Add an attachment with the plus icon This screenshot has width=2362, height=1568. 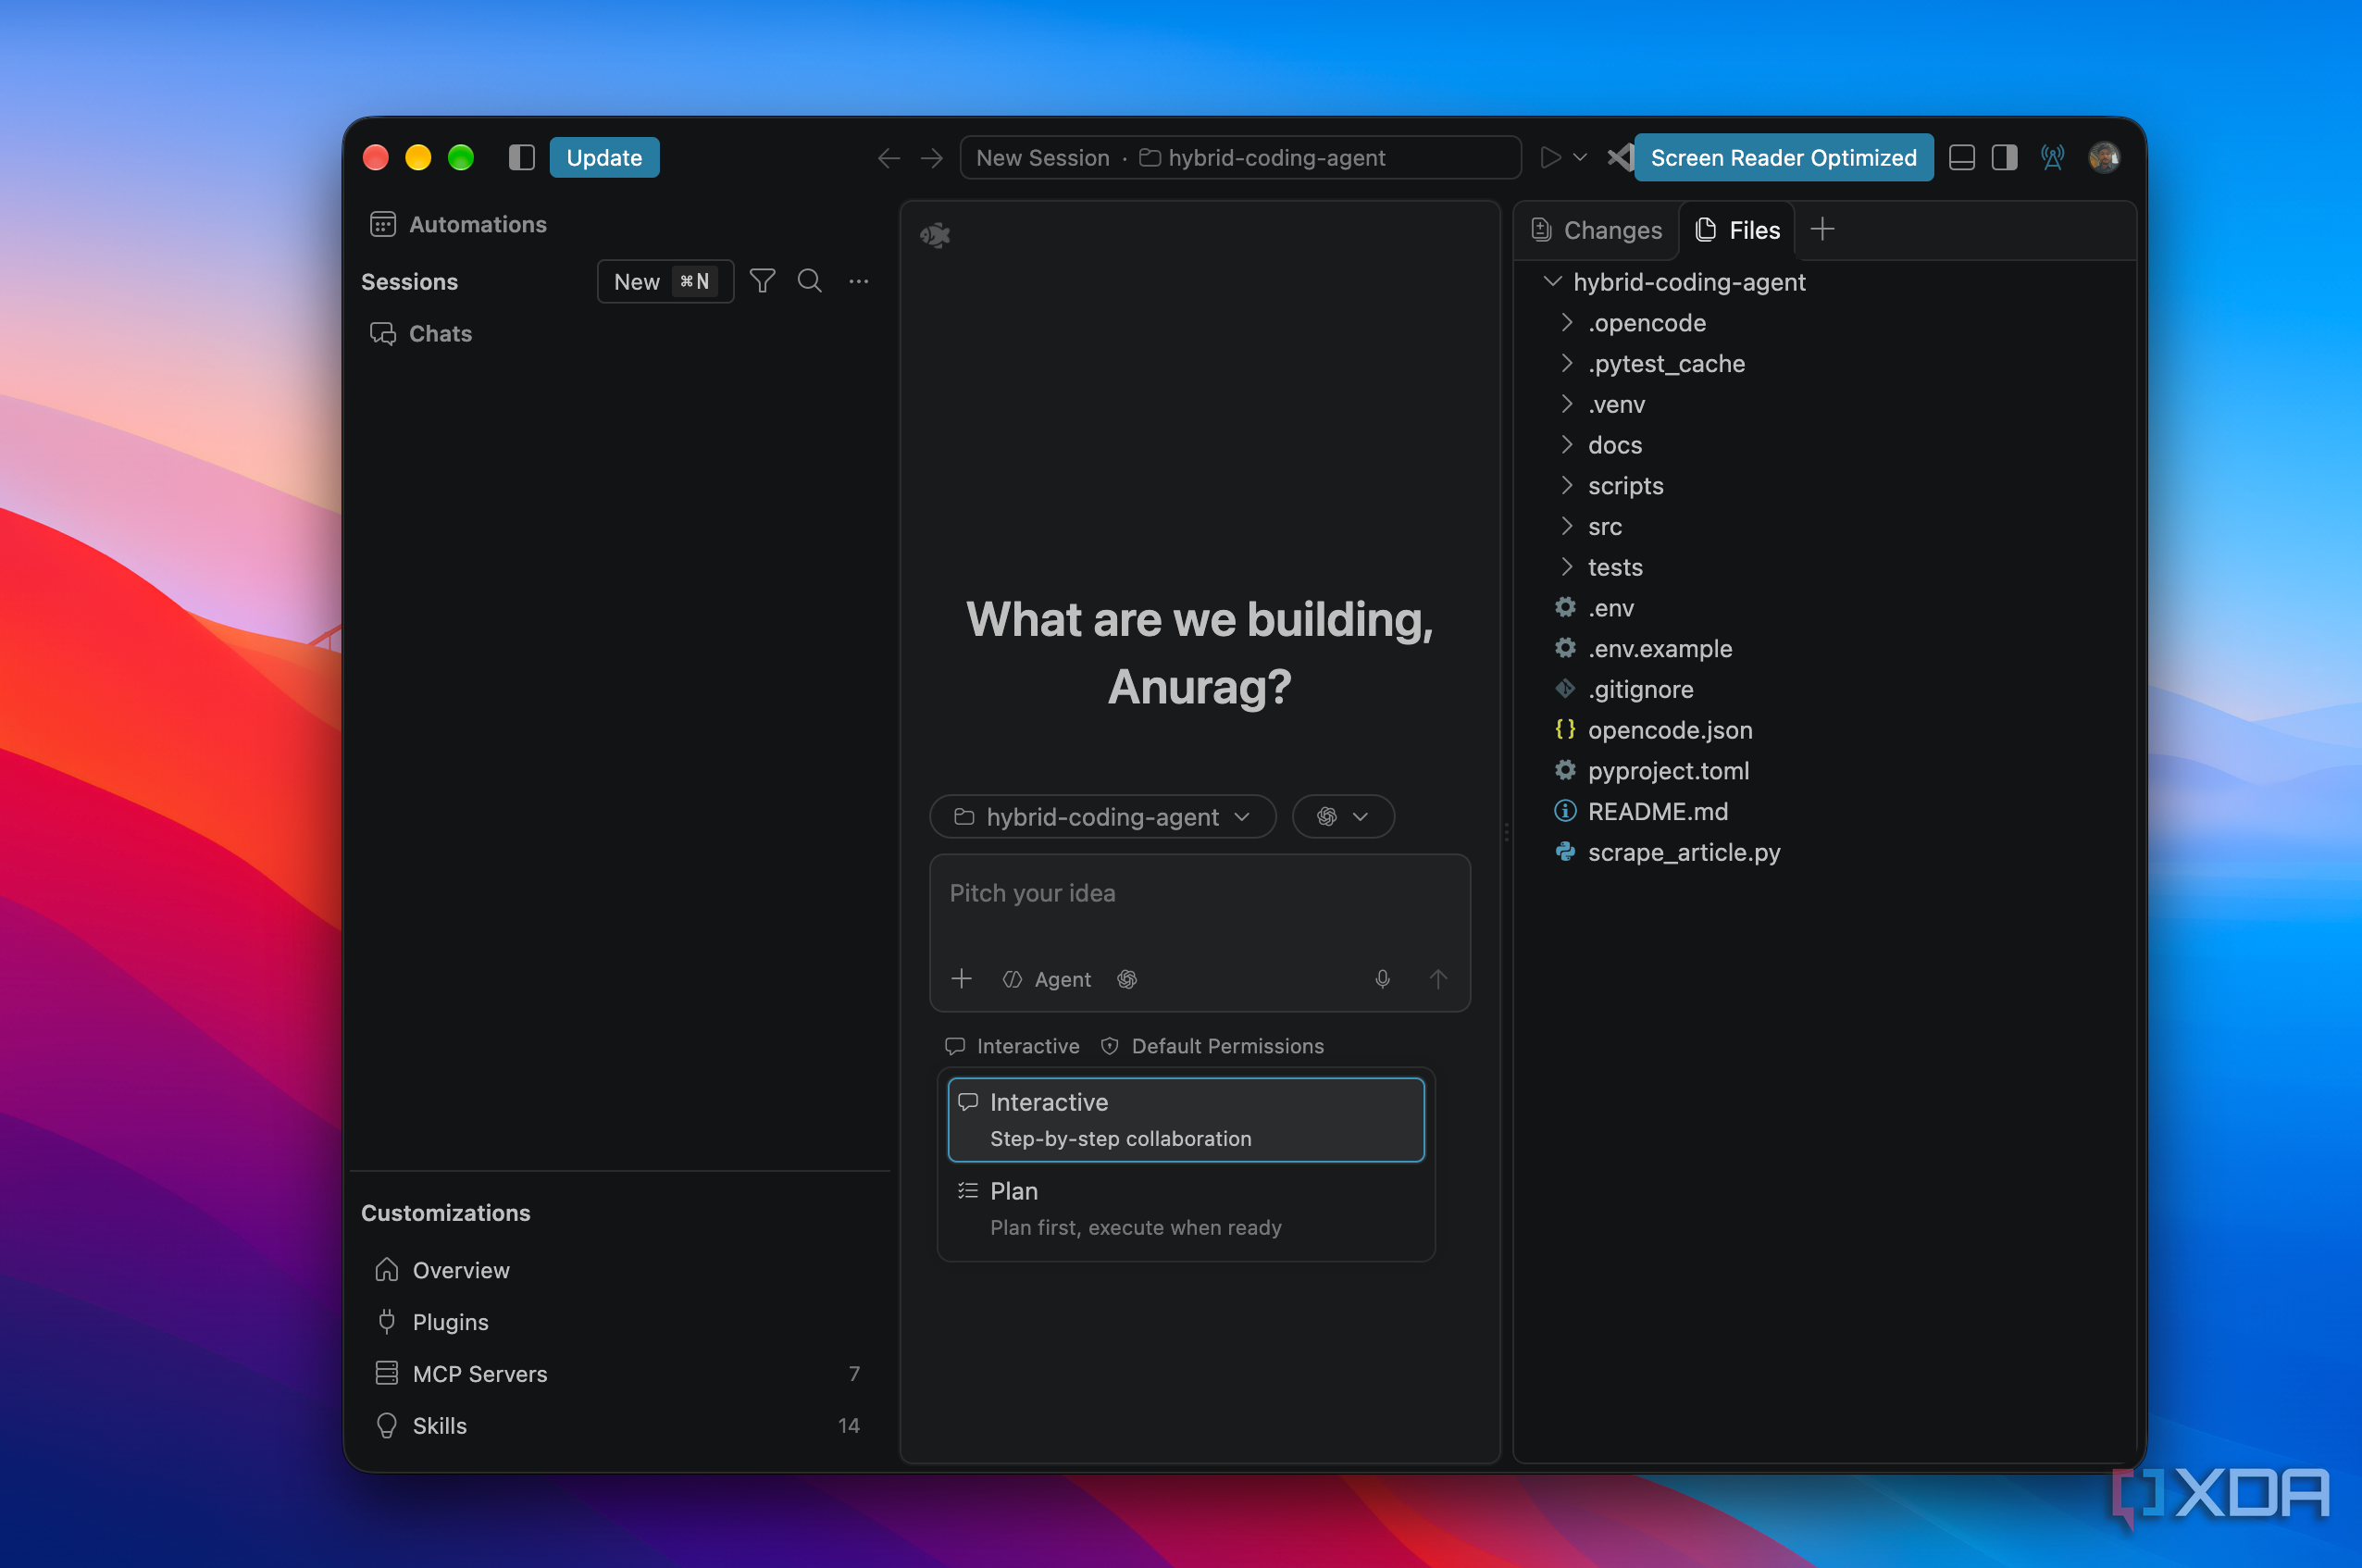tap(961, 979)
